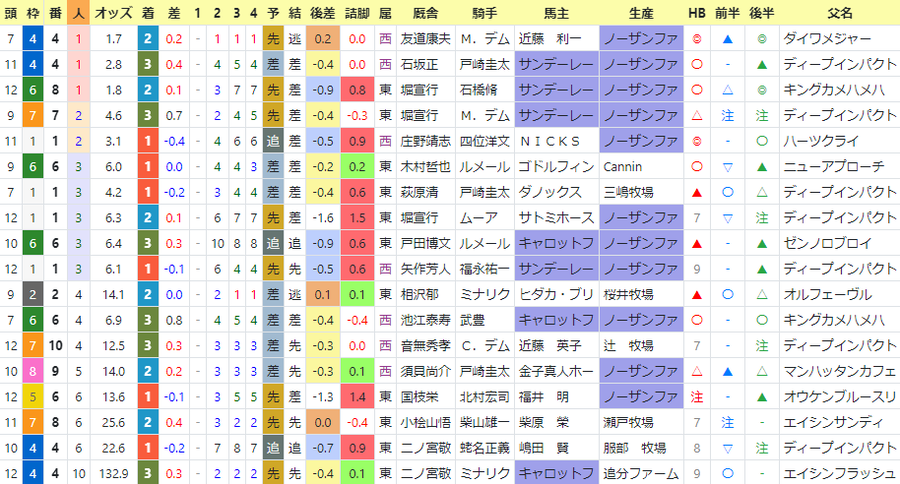Click owner name サトミホース
This screenshot has height=484, width=900.
tap(556, 218)
